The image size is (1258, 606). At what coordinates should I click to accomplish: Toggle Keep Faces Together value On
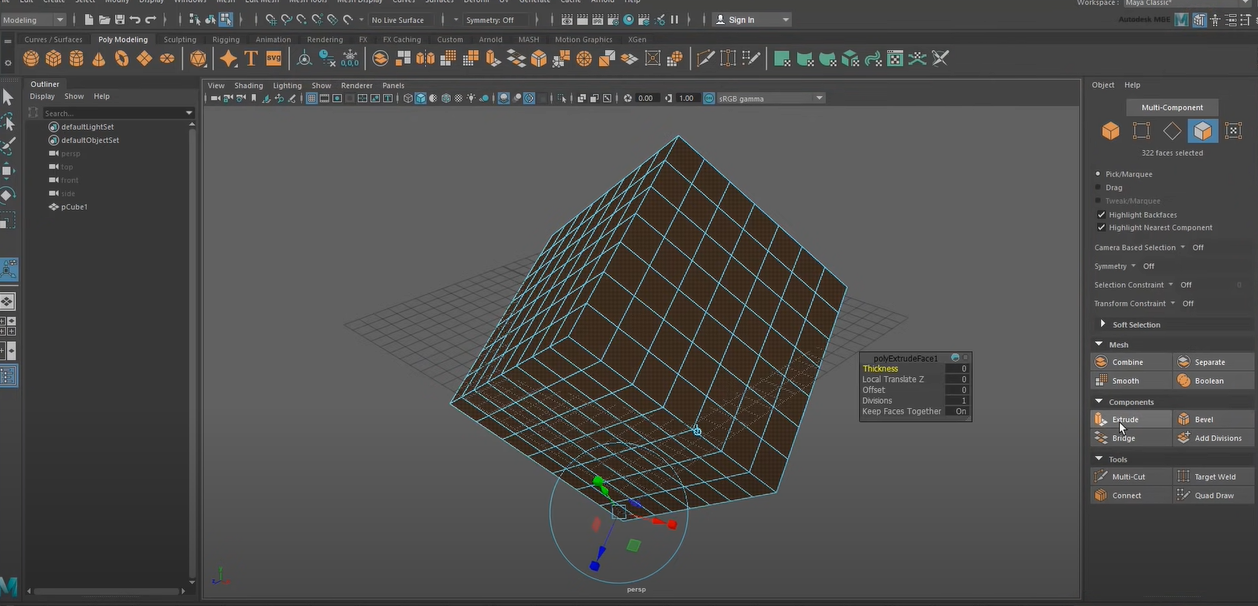[x=960, y=411]
